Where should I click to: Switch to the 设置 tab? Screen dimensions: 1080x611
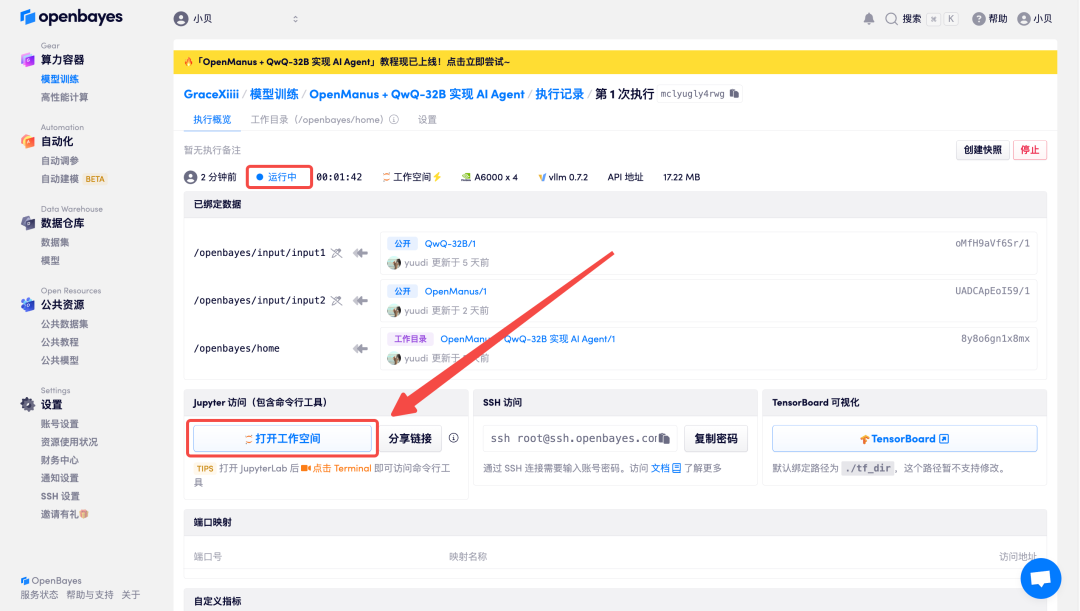click(427, 119)
